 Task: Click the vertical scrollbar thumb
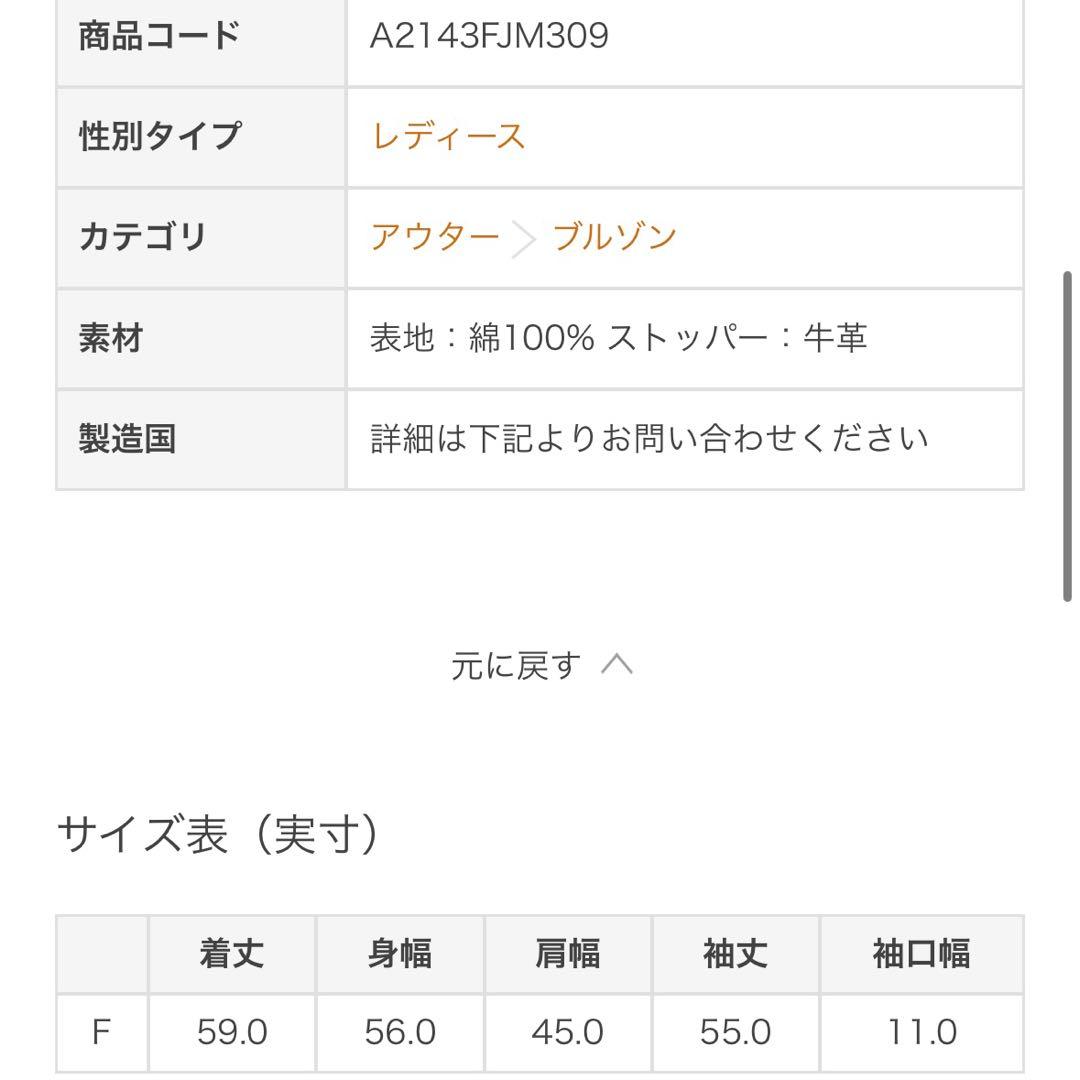(x=1067, y=435)
